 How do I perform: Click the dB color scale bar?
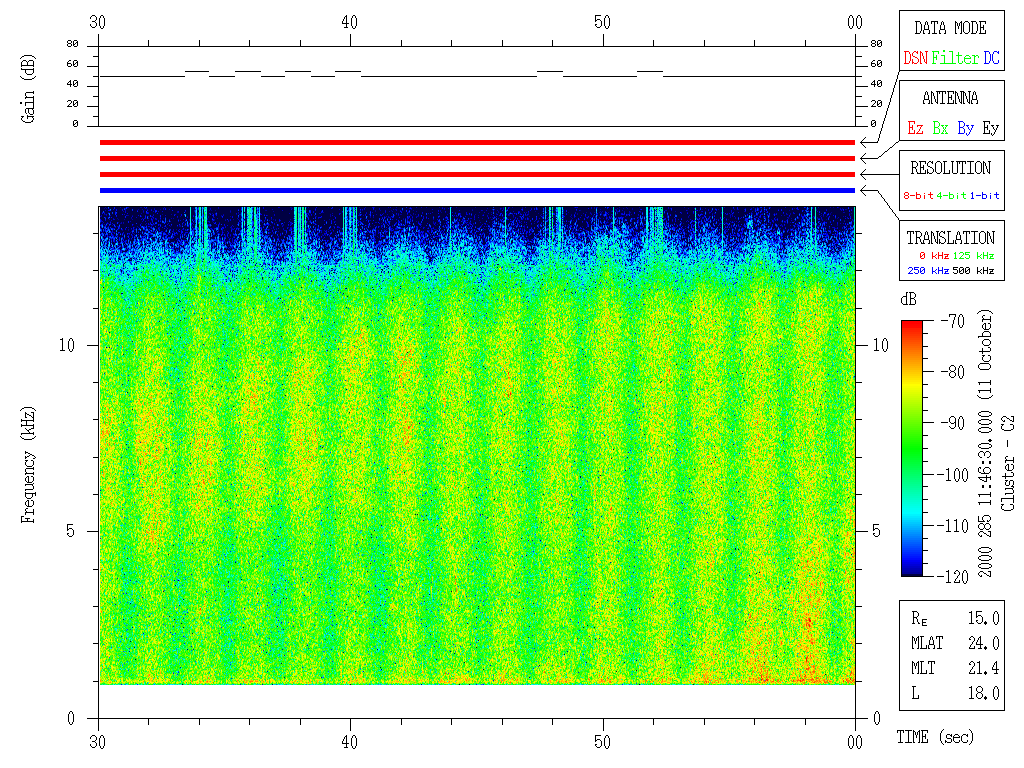912,448
